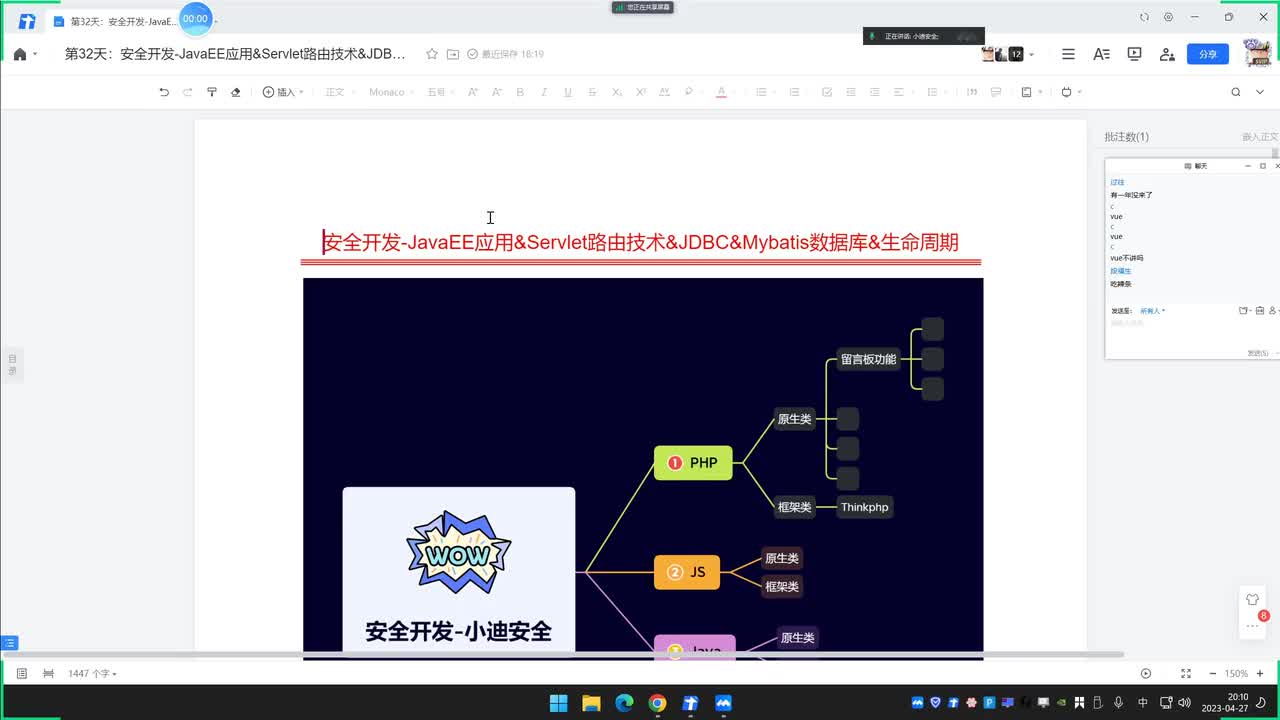Open the Windows Start menu

[558, 703]
